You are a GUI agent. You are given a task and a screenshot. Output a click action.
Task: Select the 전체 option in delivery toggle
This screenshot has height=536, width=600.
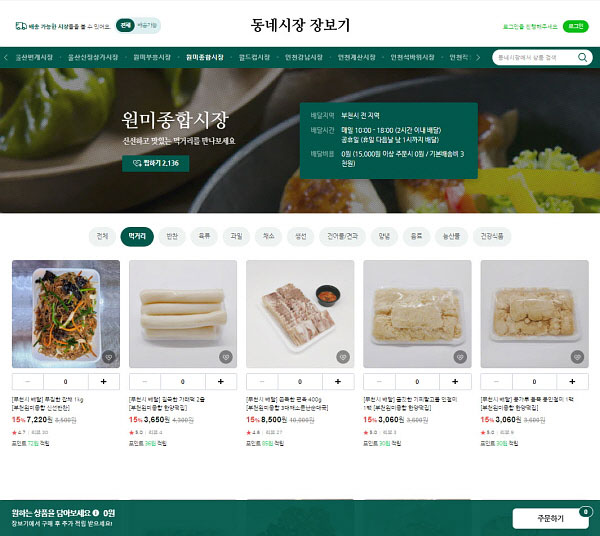click(x=125, y=25)
